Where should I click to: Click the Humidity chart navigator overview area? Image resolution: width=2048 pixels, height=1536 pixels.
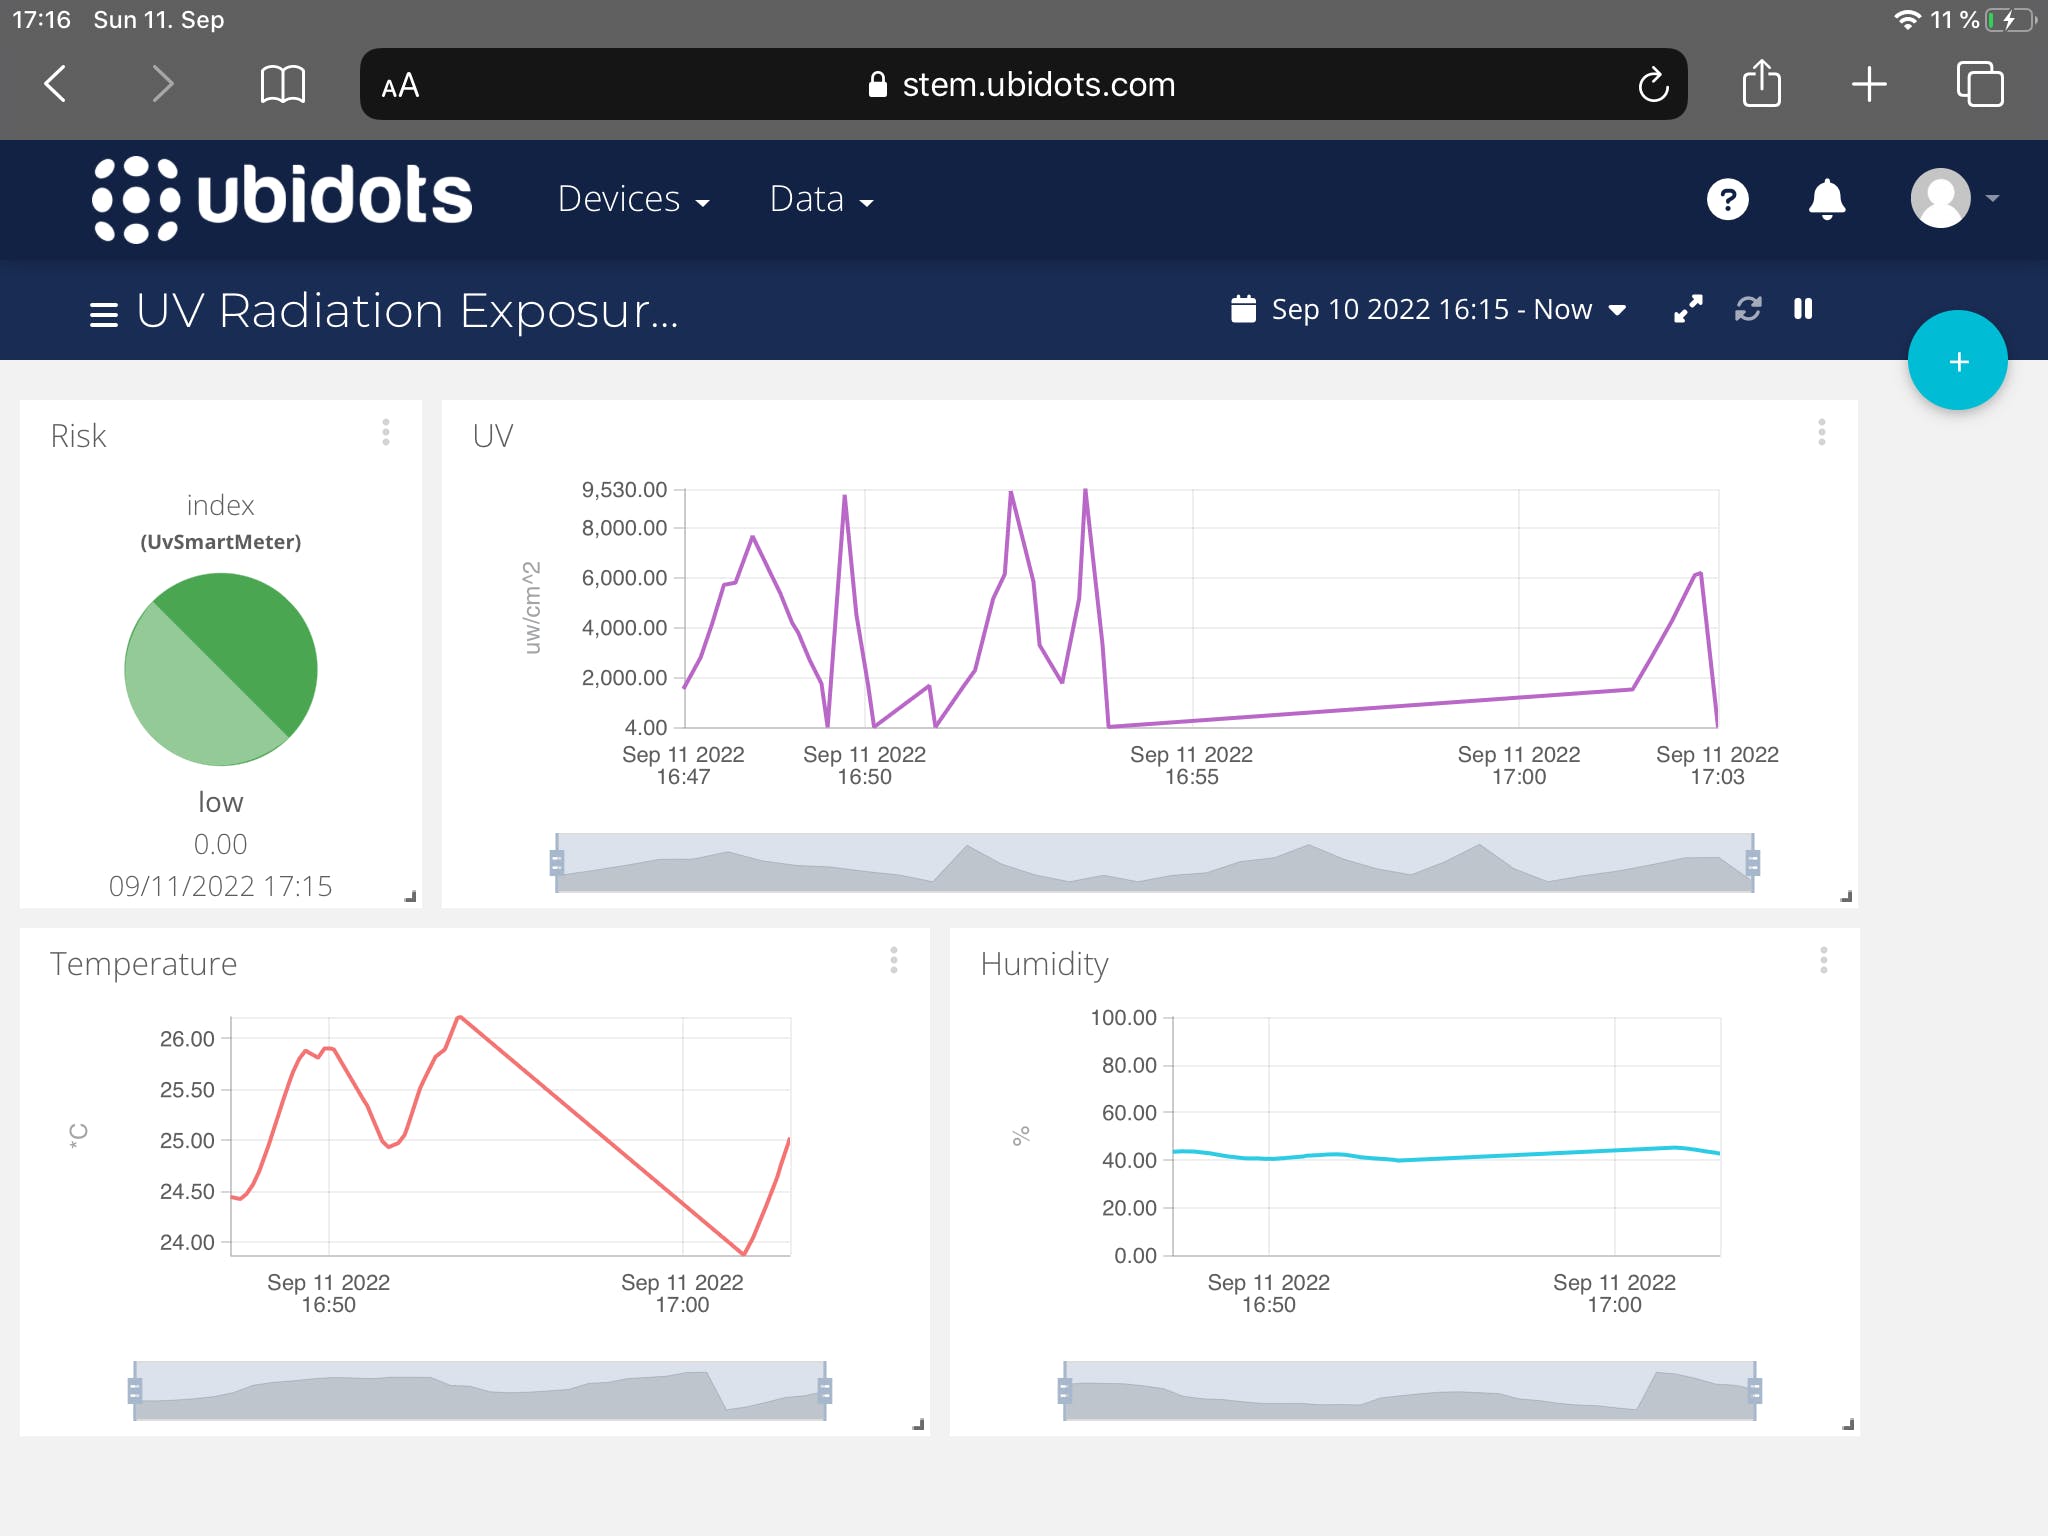pos(1410,1390)
